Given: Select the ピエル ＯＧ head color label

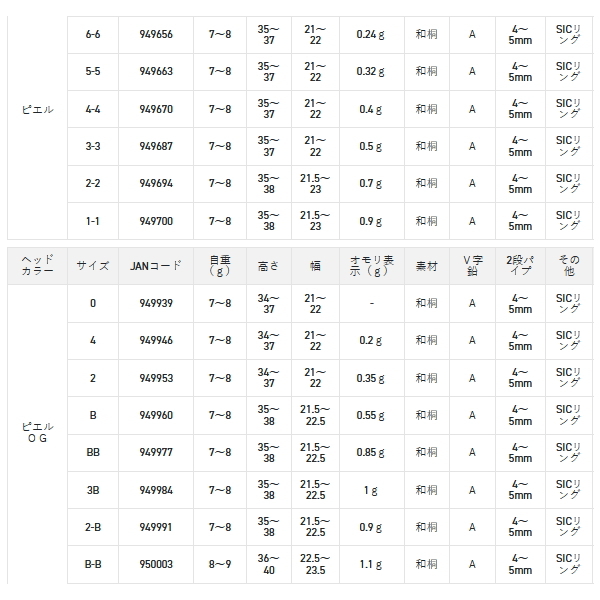Looking at the screenshot, I should pyautogui.click(x=37, y=432).
